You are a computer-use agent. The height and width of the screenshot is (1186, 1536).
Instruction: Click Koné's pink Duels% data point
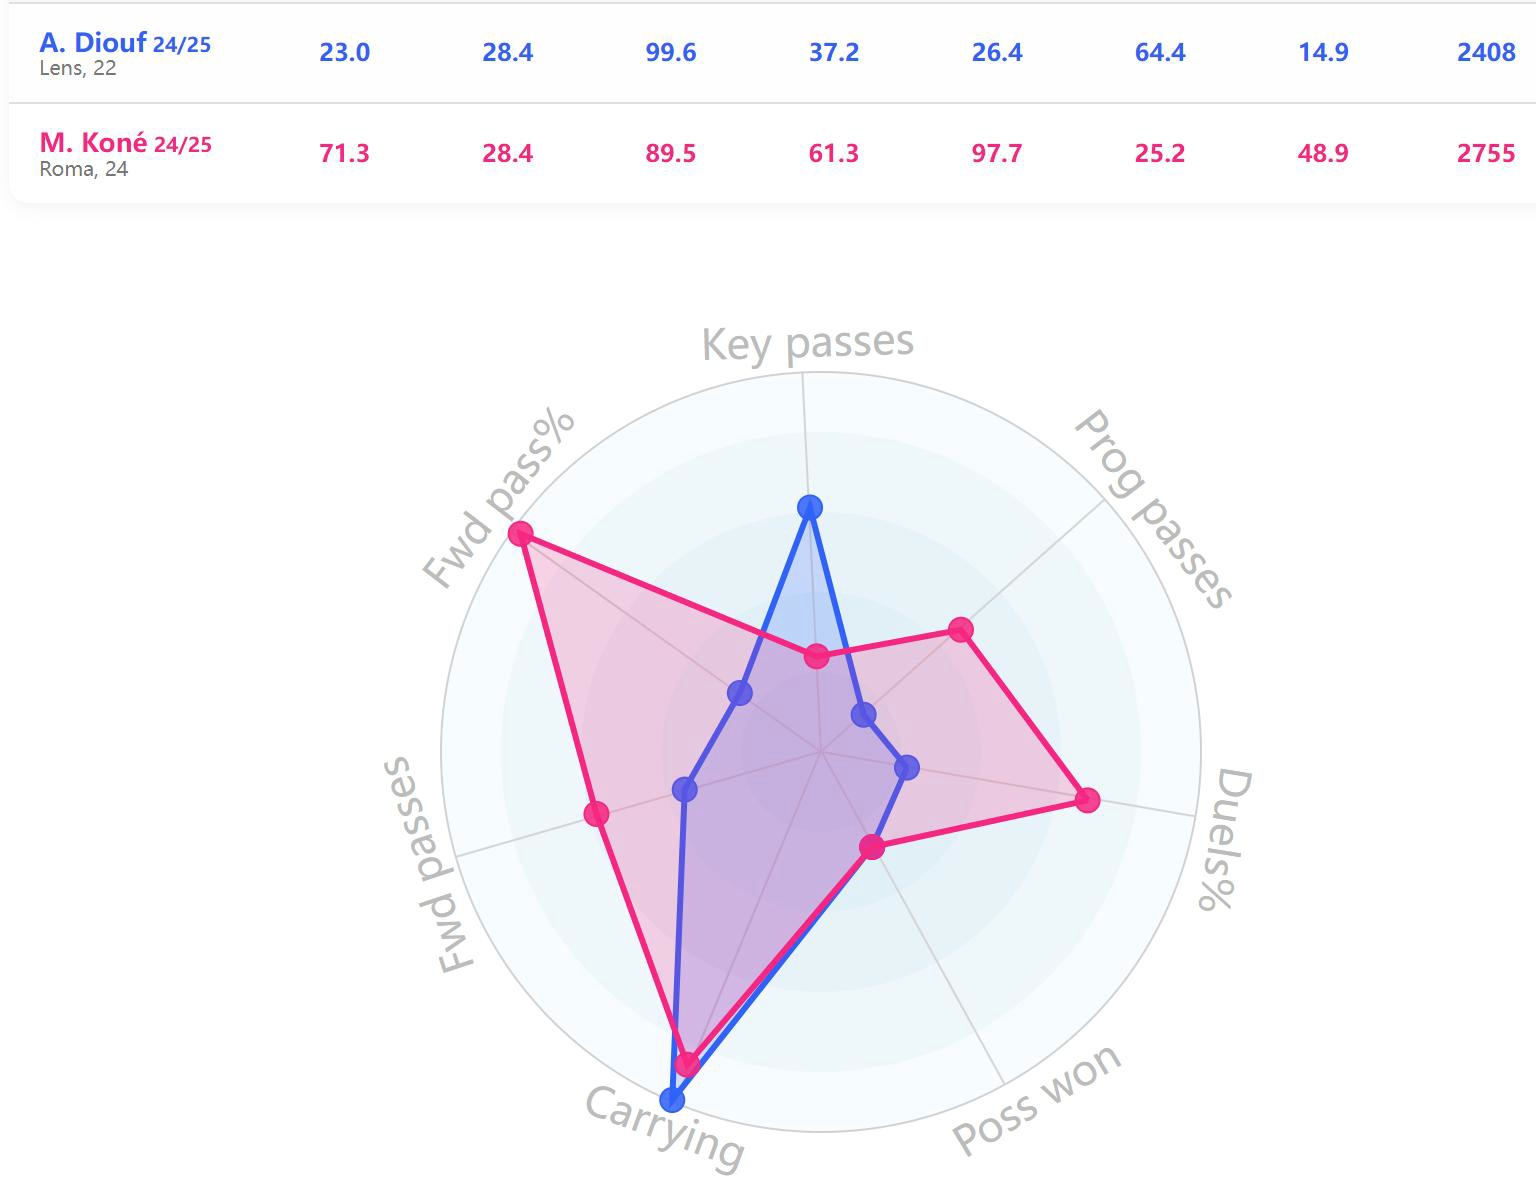(x=1088, y=800)
